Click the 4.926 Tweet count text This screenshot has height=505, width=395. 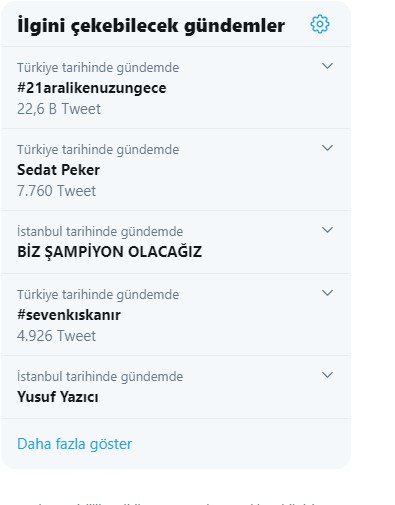point(56,336)
